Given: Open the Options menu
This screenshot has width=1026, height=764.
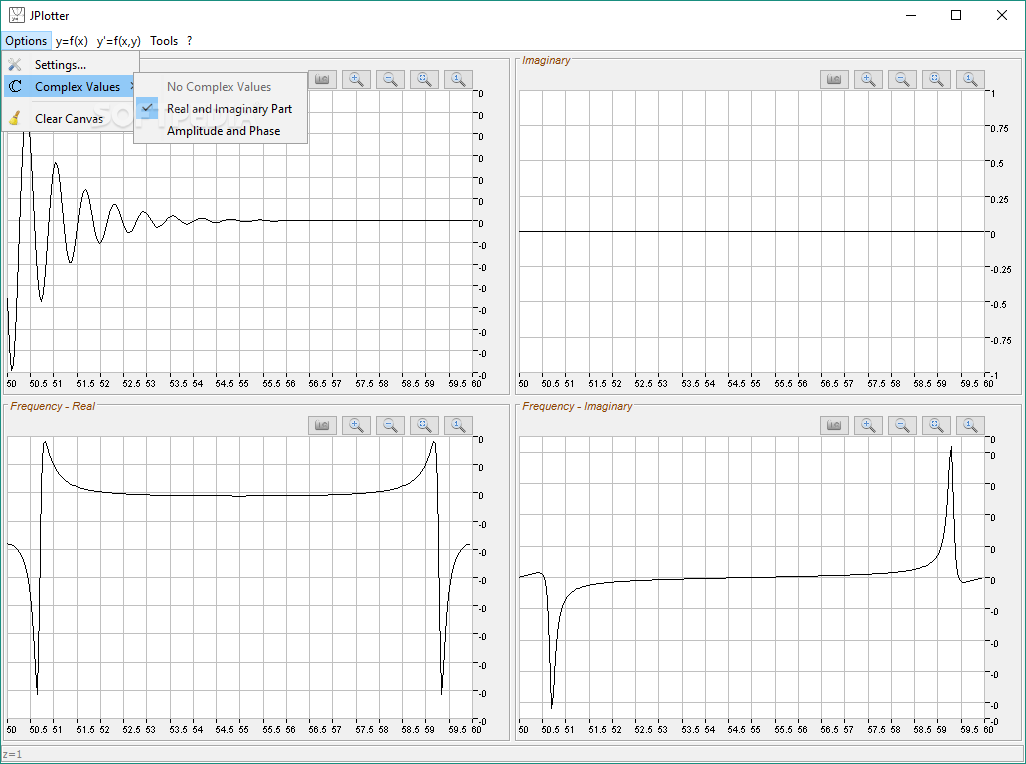Looking at the screenshot, I should tap(26, 41).
